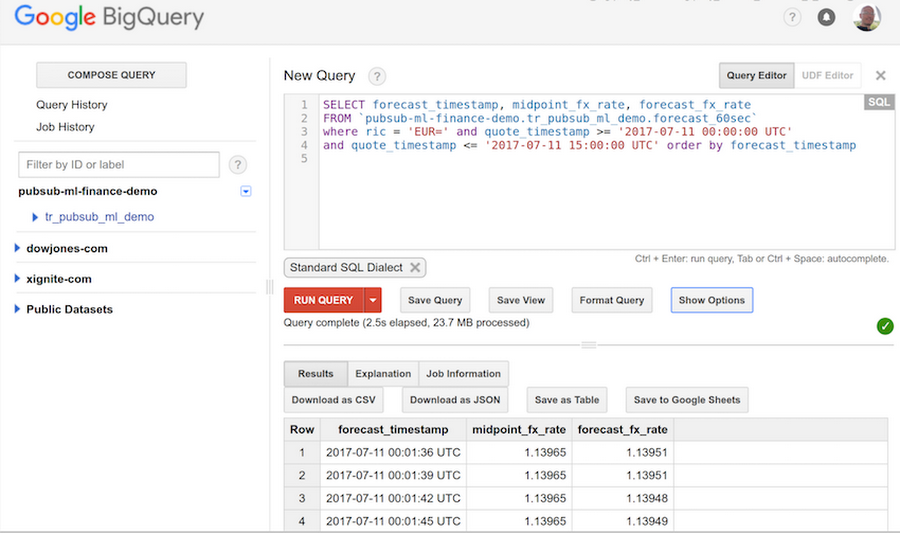
Task: Open help icon beside the filter field
Action: pyautogui.click(x=238, y=165)
